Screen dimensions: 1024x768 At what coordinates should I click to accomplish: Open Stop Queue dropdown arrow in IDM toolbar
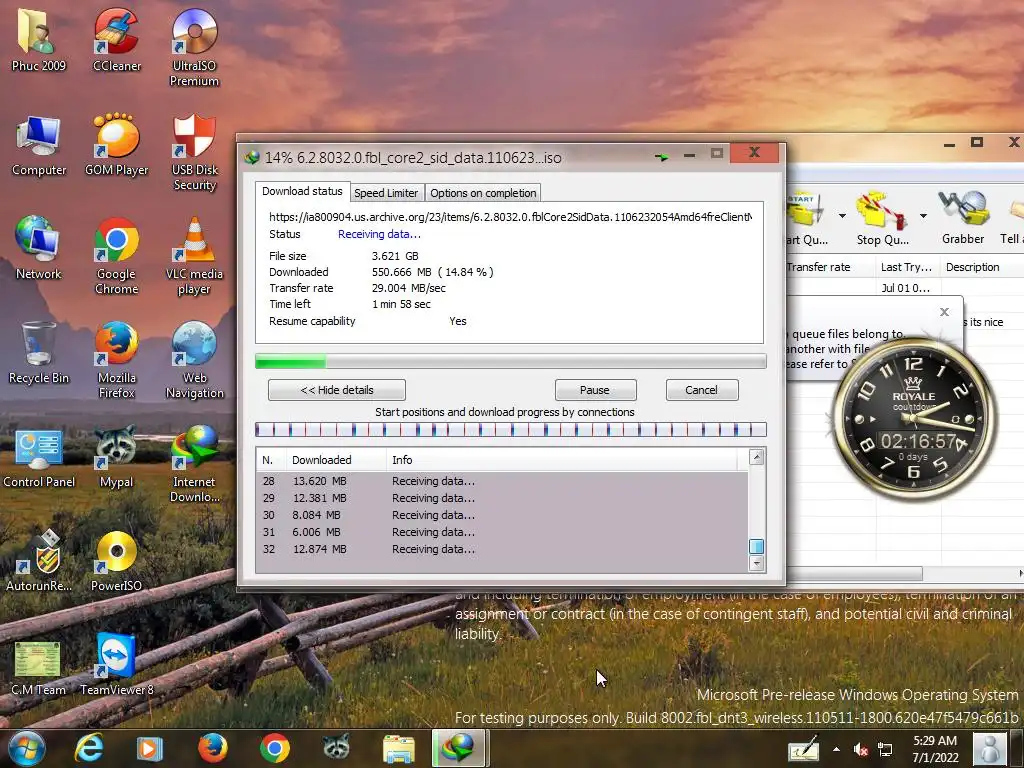923,216
